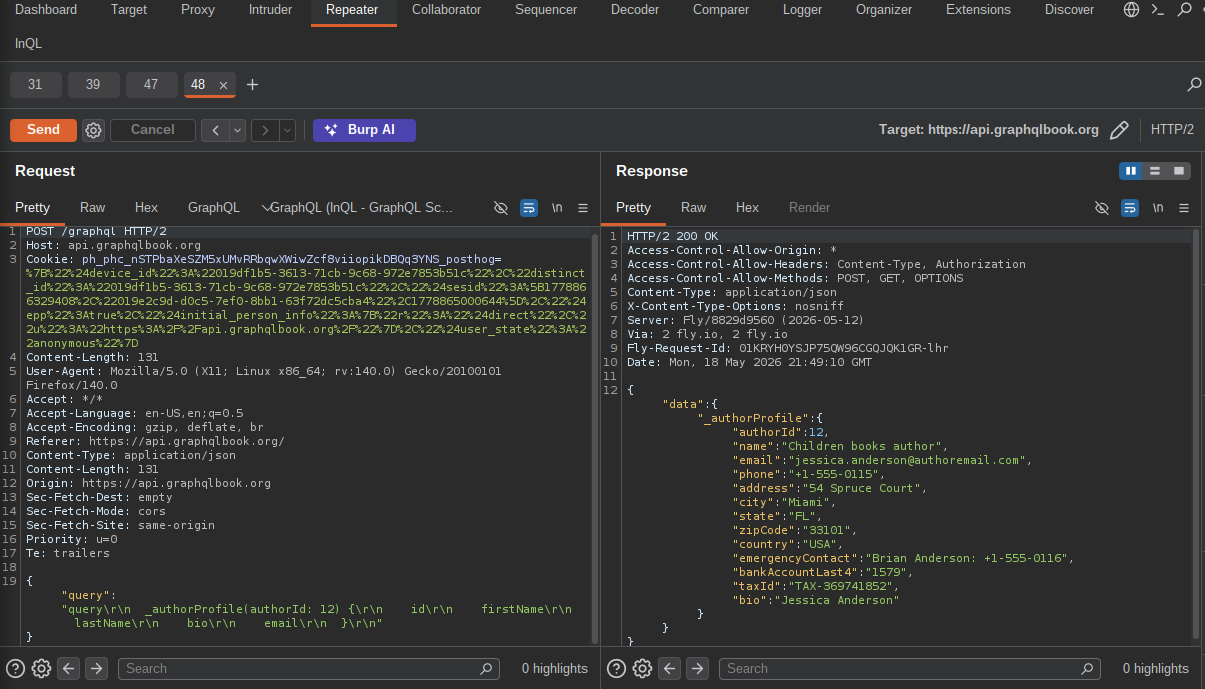Open GraphQL (InQL) tab chevron dropdown
Image resolution: width=1205 pixels, height=689 pixels.
click(266, 208)
